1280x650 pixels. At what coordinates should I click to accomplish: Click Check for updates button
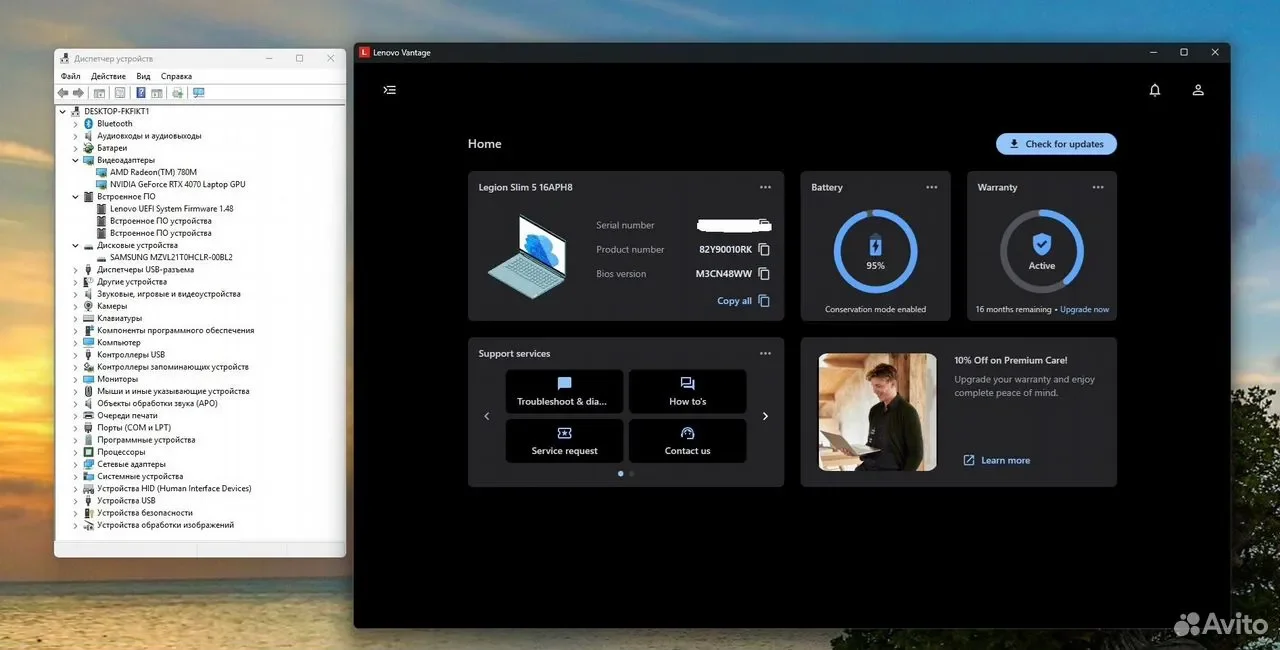tap(1056, 144)
